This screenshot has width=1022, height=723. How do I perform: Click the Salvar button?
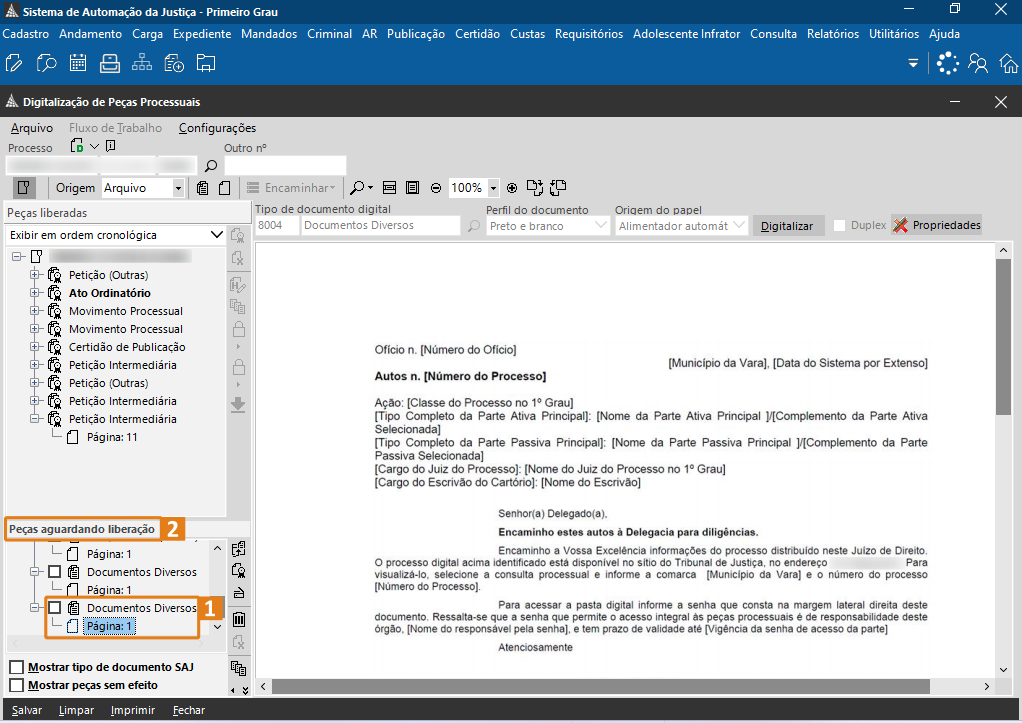[x=27, y=710]
